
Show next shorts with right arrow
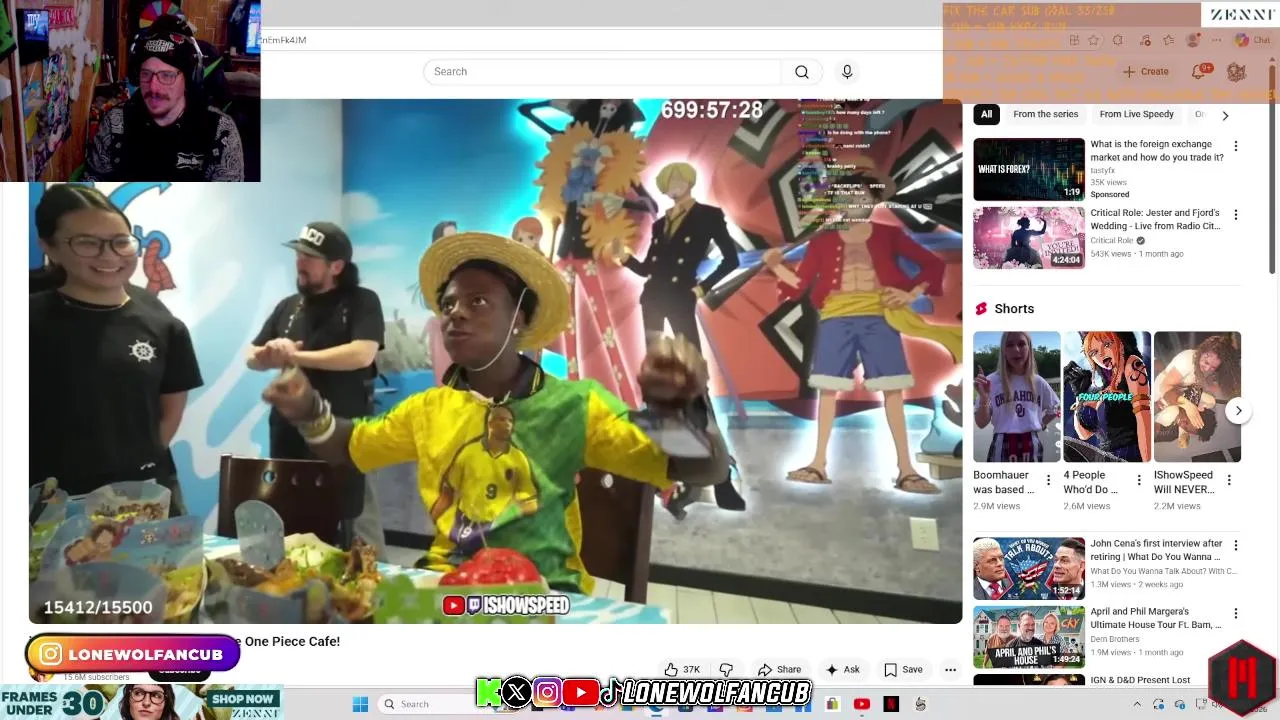click(1238, 411)
